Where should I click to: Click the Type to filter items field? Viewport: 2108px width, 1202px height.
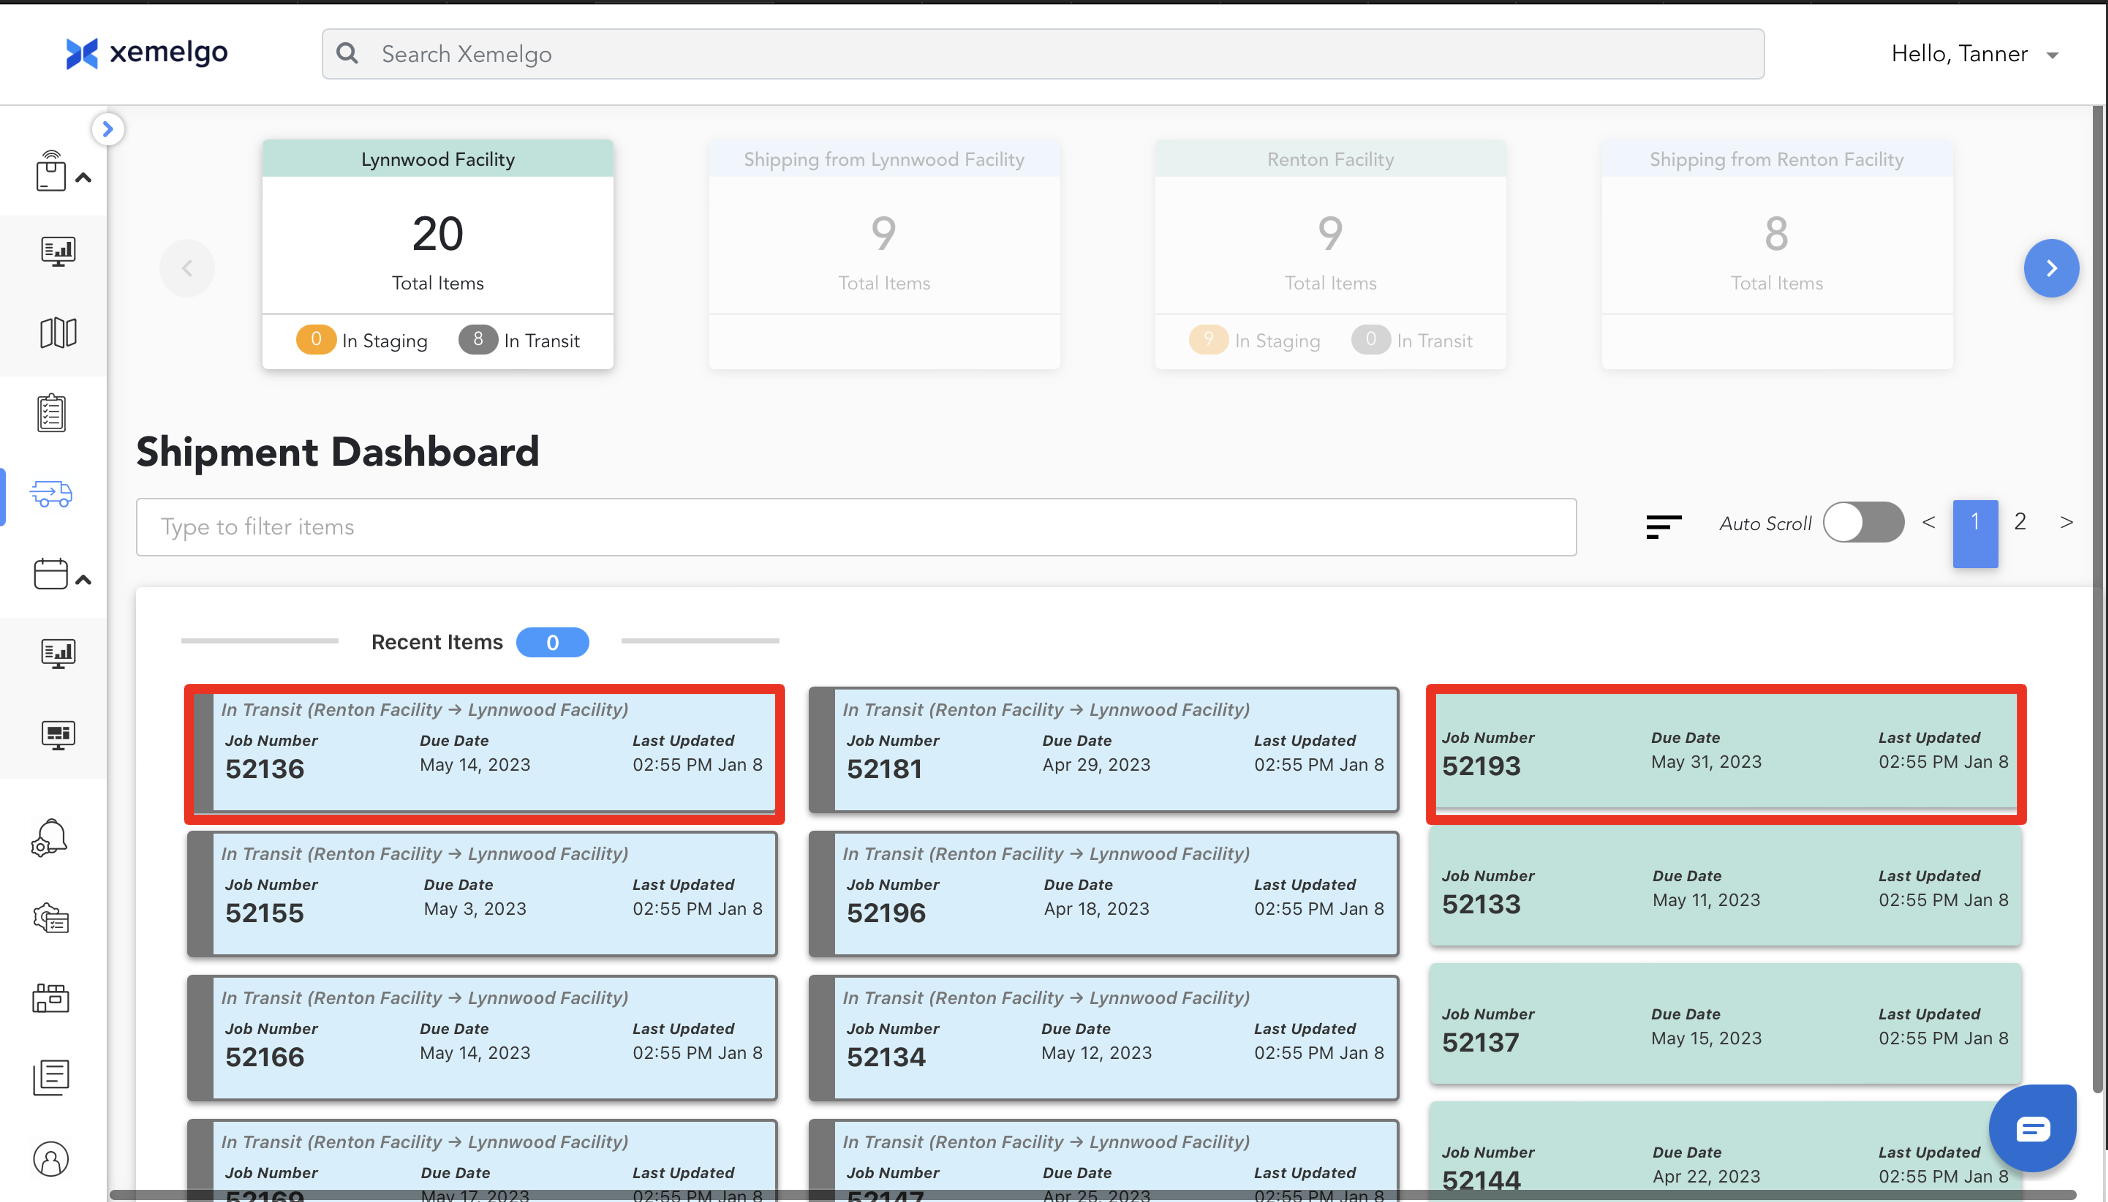(x=856, y=527)
